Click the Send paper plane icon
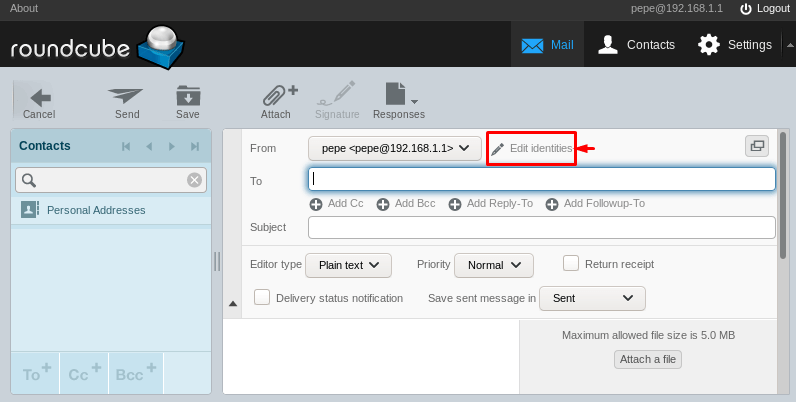796x402 pixels. 126,97
